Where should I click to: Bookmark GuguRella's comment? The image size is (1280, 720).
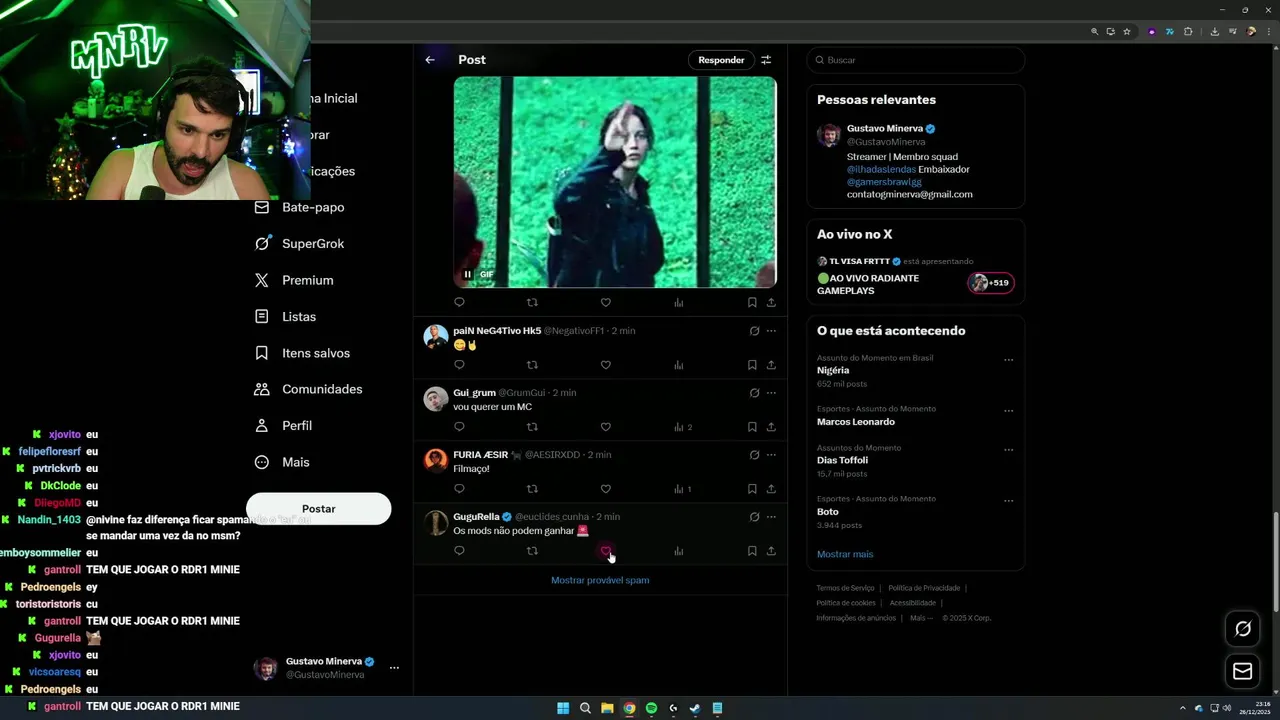point(752,551)
